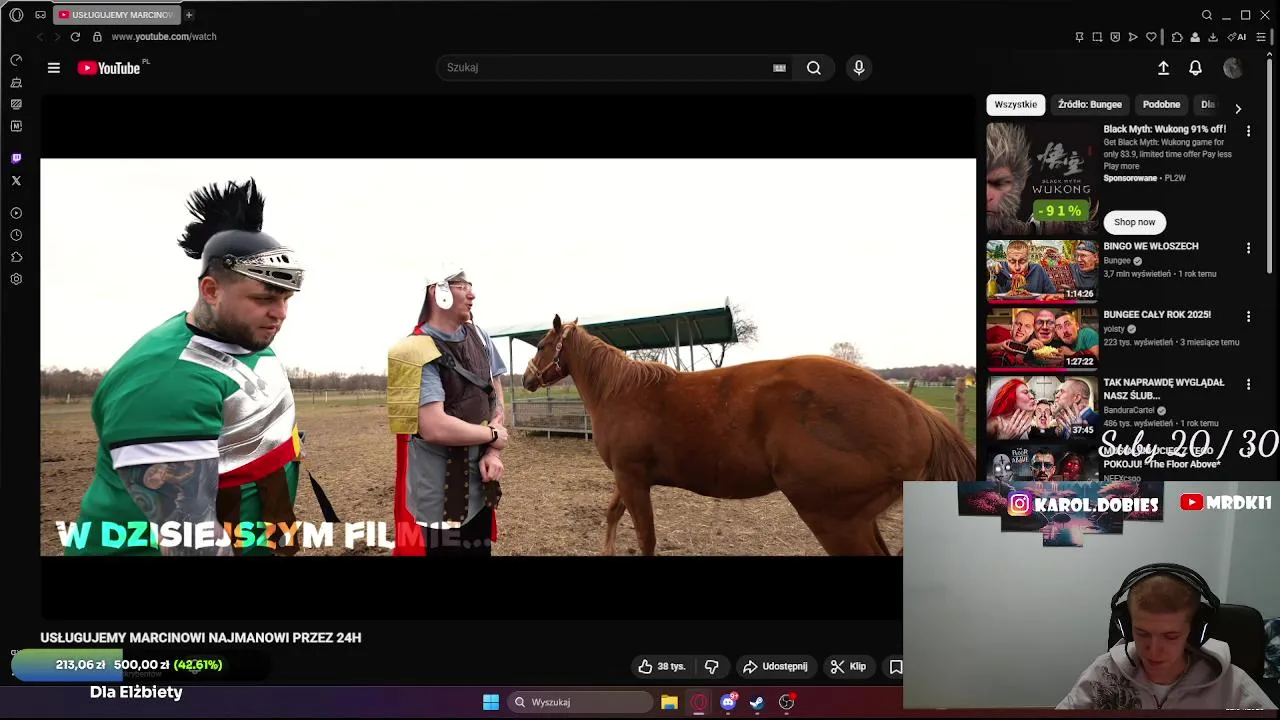This screenshot has width=1280, height=720.
Task: Dislike the video with thumbs down
Action: (712, 666)
